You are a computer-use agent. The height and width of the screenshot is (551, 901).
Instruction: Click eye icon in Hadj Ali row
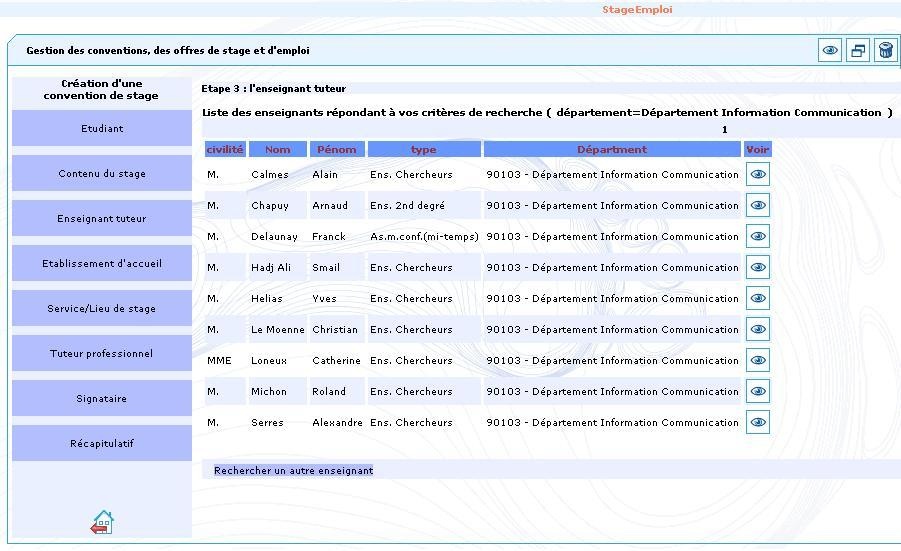point(758,267)
